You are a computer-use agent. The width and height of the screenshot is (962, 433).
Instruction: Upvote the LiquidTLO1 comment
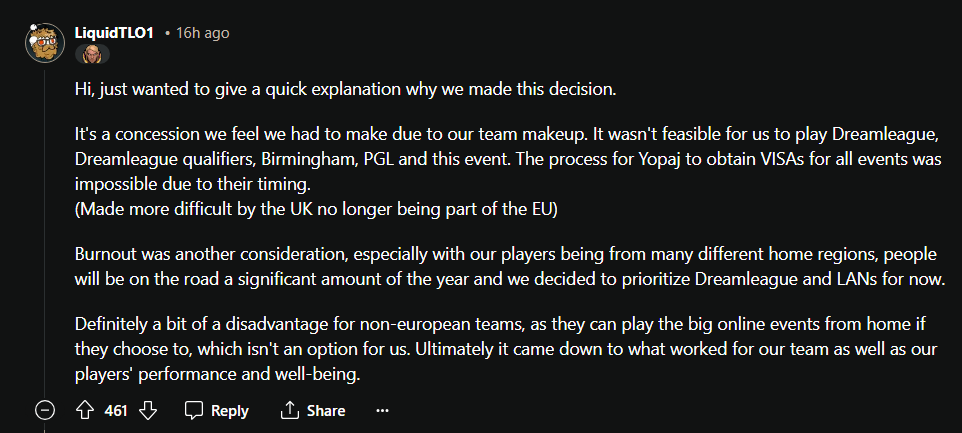tap(85, 411)
